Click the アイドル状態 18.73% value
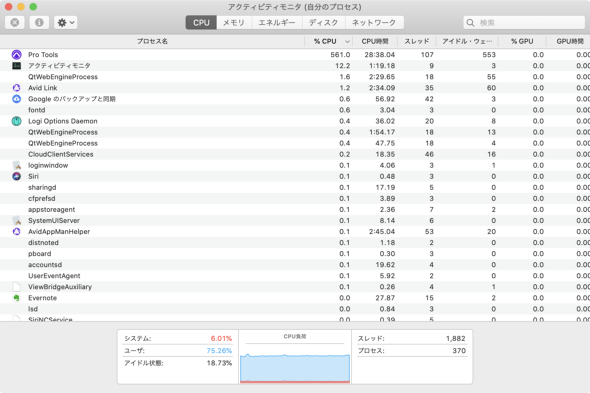590x393 pixels. pos(219,363)
